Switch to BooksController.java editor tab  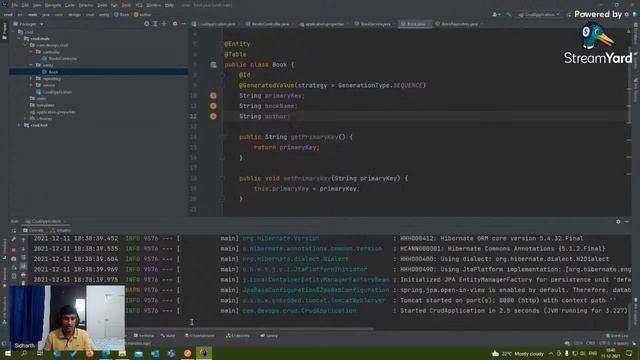pos(269,24)
